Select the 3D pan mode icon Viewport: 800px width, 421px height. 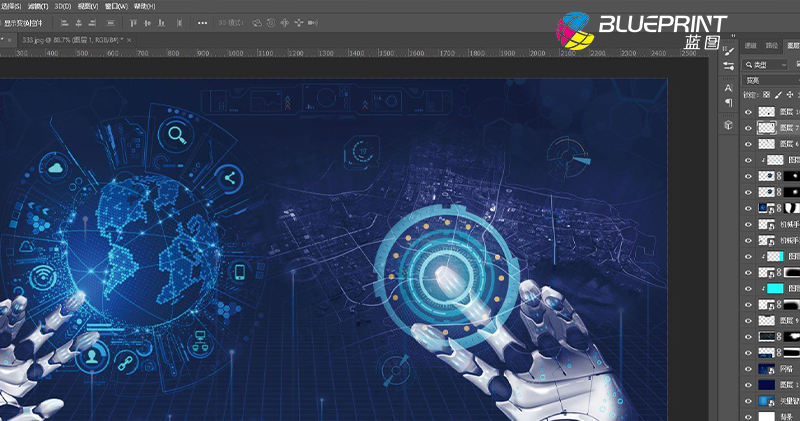coord(285,23)
